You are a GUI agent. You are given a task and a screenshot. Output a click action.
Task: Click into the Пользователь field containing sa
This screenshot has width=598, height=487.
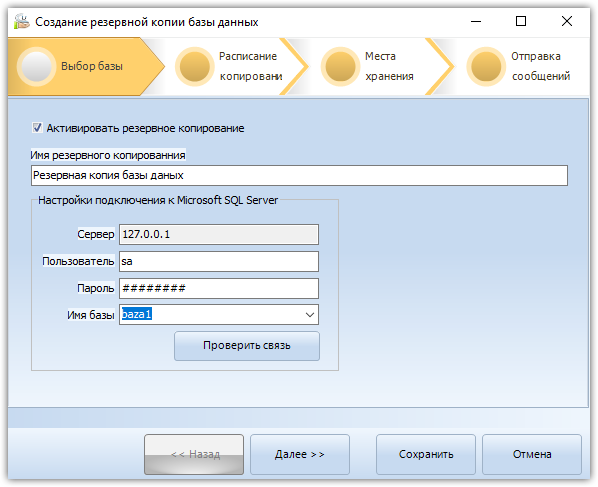[219, 261]
